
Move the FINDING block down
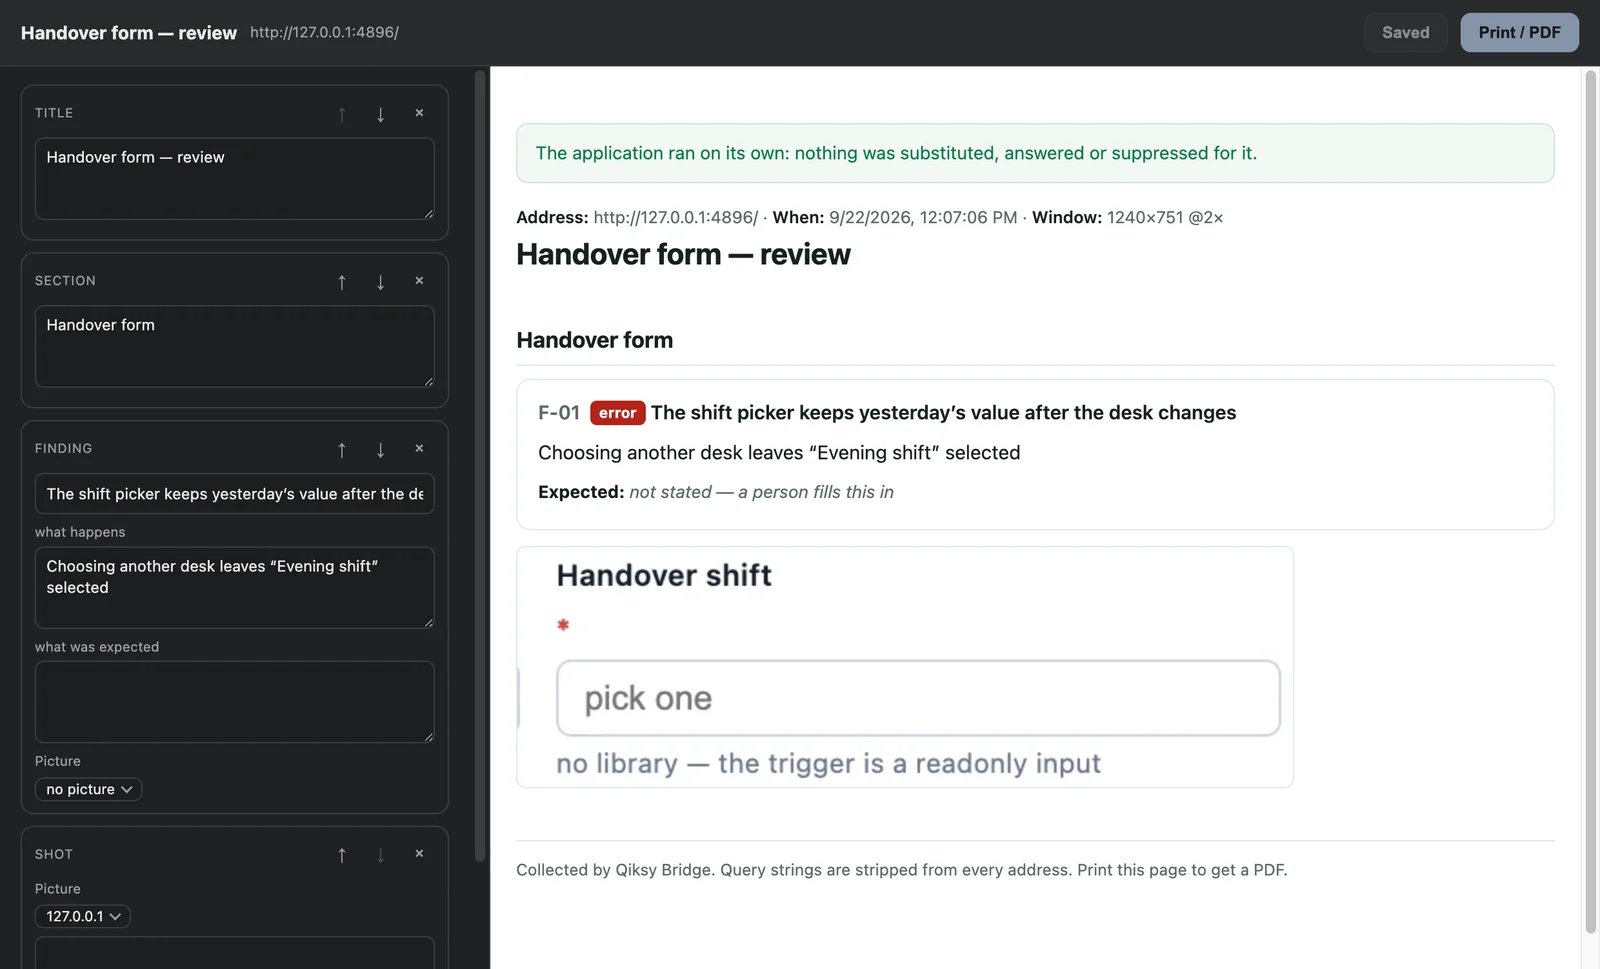381,450
